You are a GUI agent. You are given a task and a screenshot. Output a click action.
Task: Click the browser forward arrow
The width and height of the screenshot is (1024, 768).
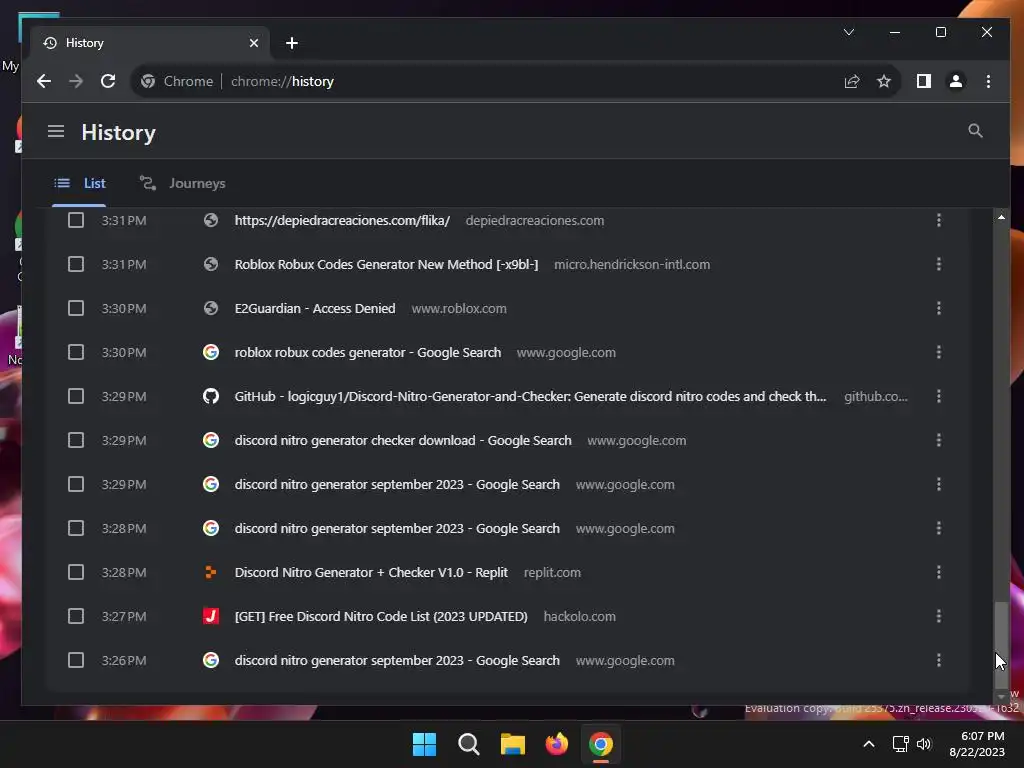tap(76, 81)
